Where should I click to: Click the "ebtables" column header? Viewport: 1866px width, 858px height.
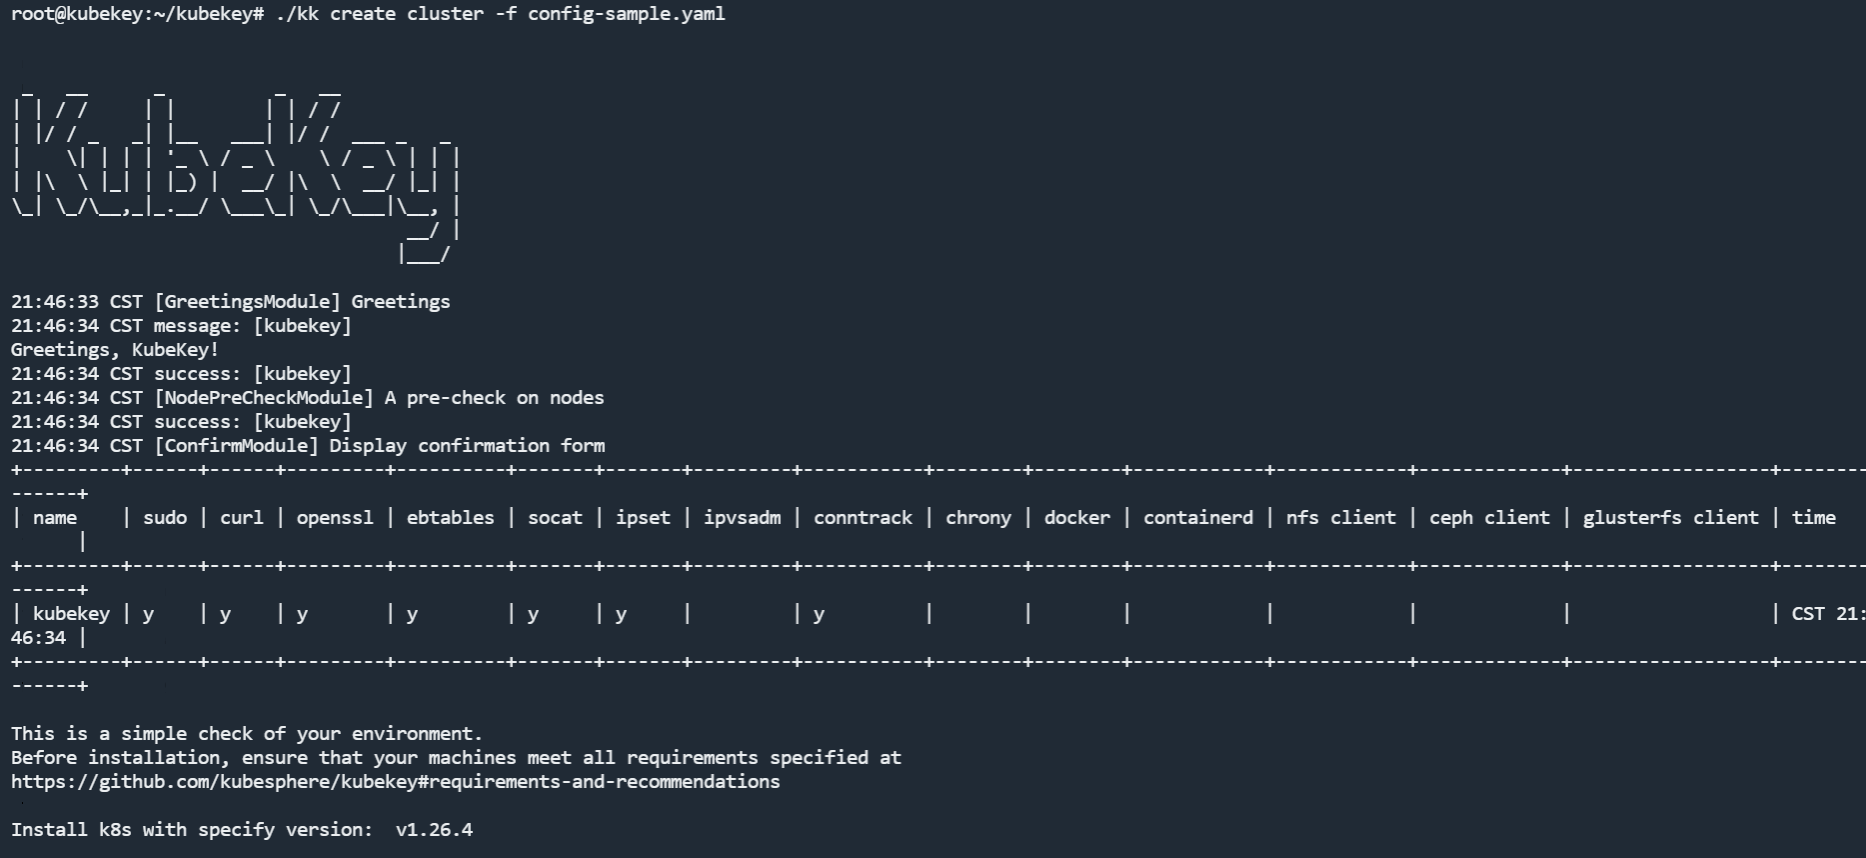450,518
